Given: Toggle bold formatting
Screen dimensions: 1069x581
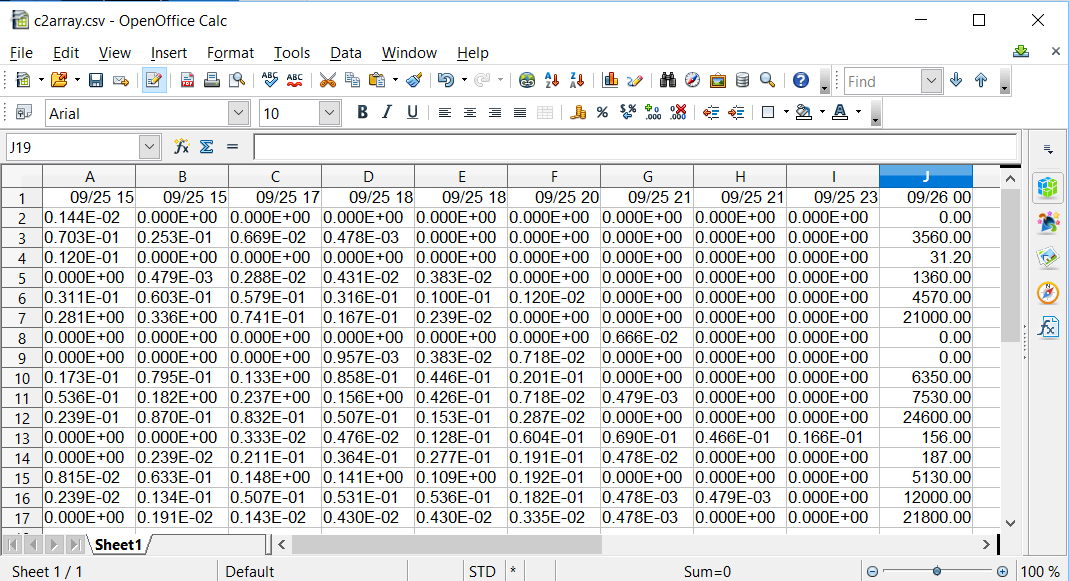Looking at the screenshot, I should click(362, 113).
